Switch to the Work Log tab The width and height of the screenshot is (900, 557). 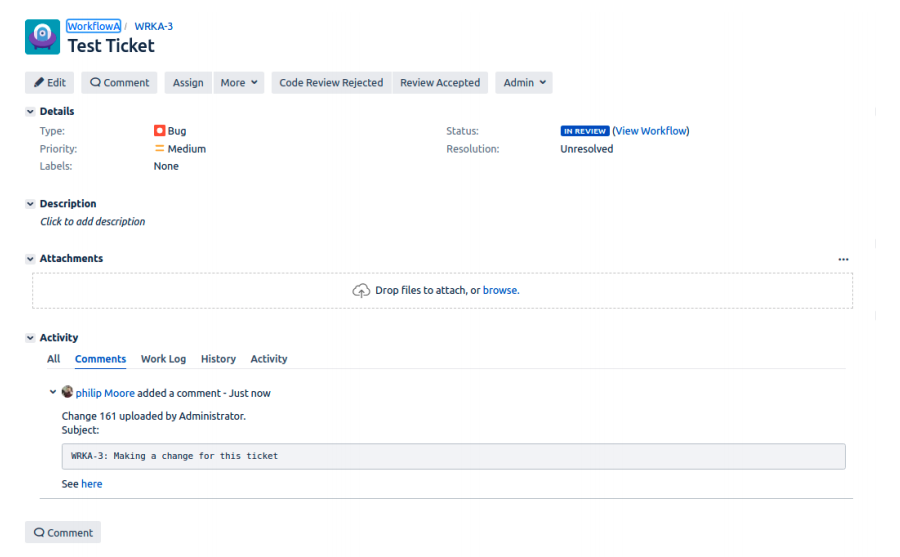(164, 359)
